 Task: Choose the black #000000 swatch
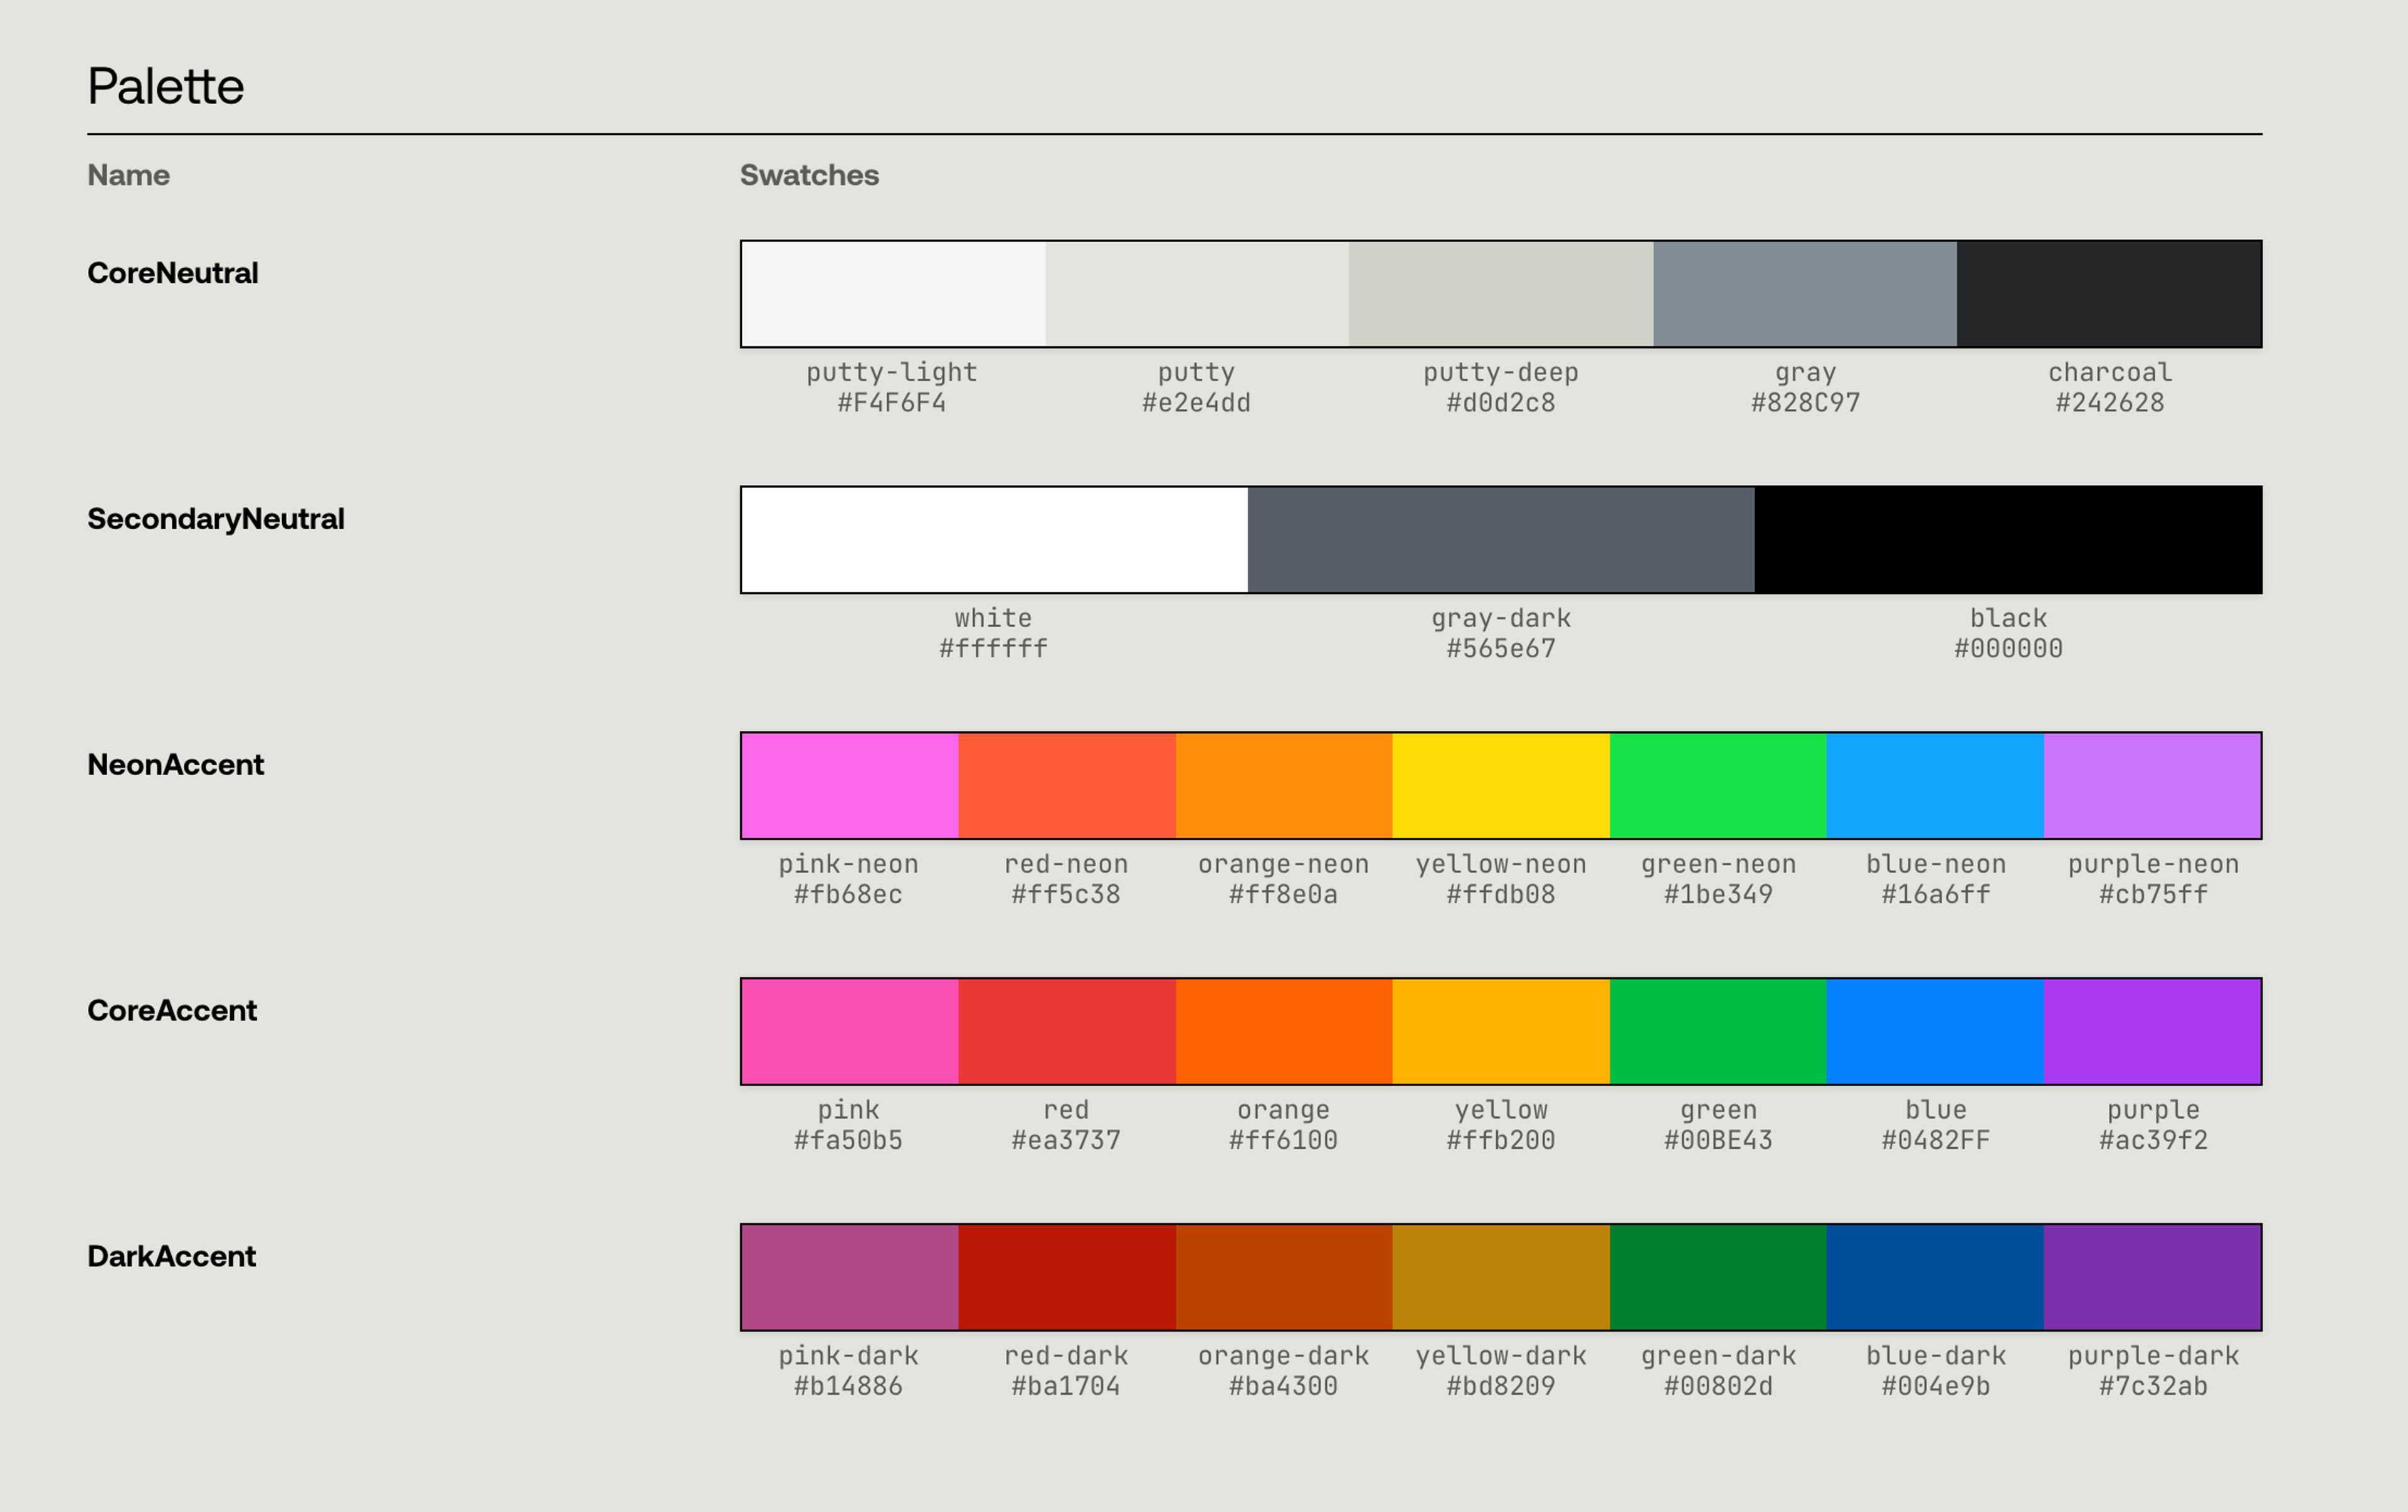click(2007, 540)
